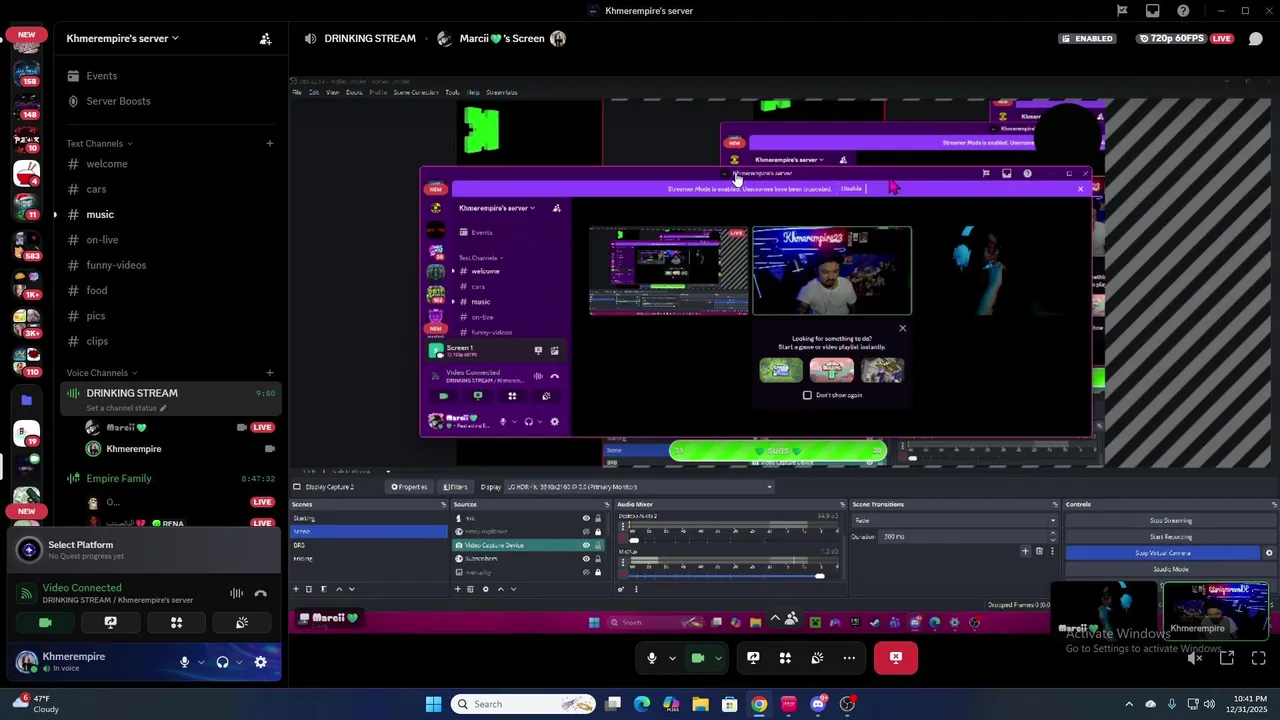Toggle microphone in call controls bar

pos(652,658)
